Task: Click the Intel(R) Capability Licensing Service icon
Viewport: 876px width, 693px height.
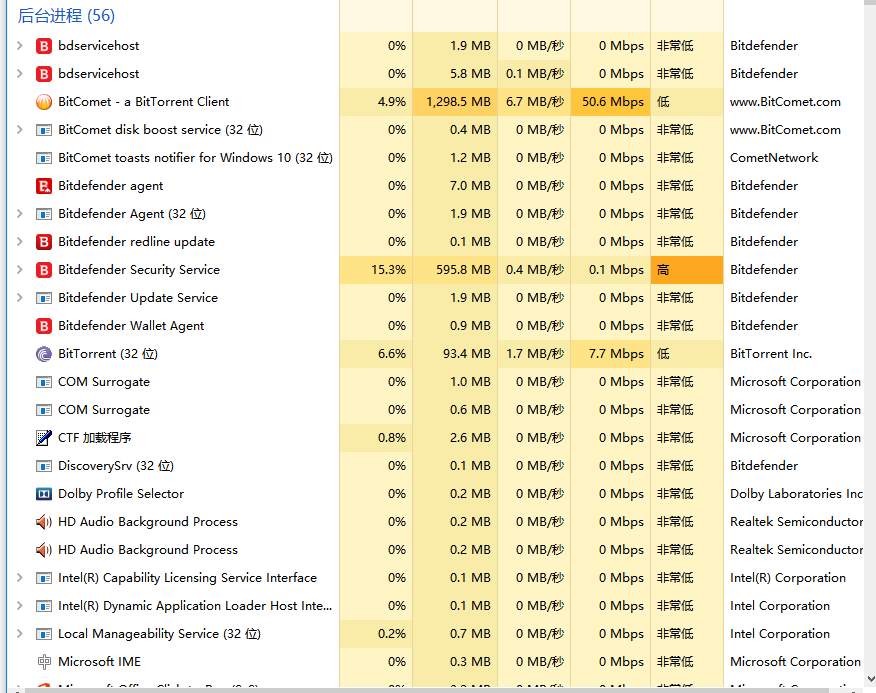Action: pos(44,578)
